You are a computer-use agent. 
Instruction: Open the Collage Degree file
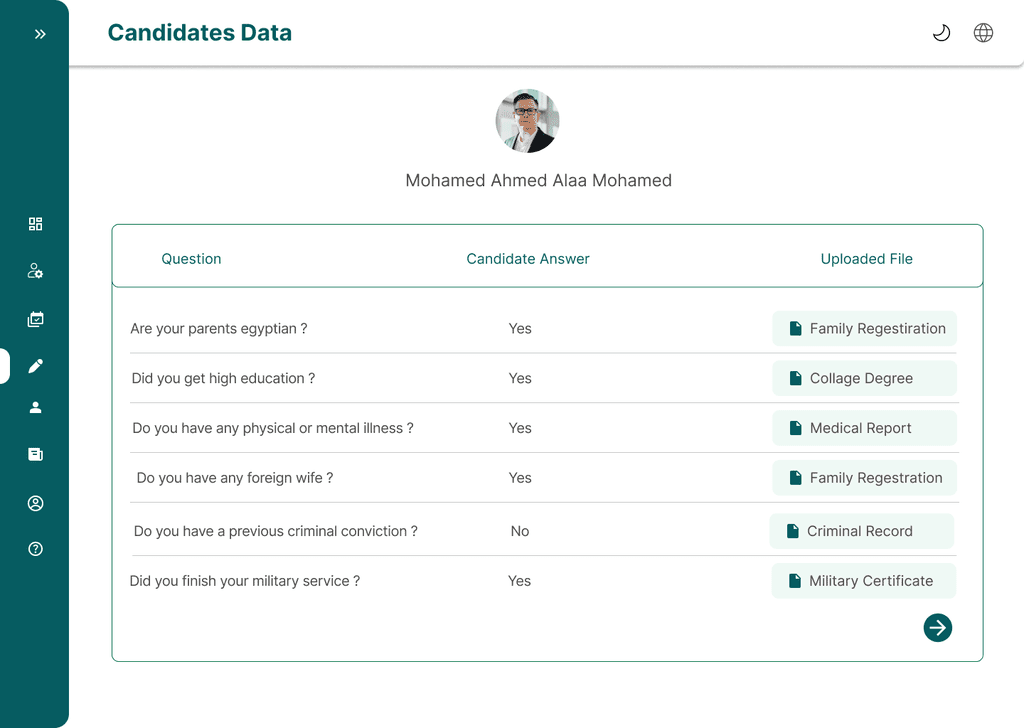click(864, 378)
